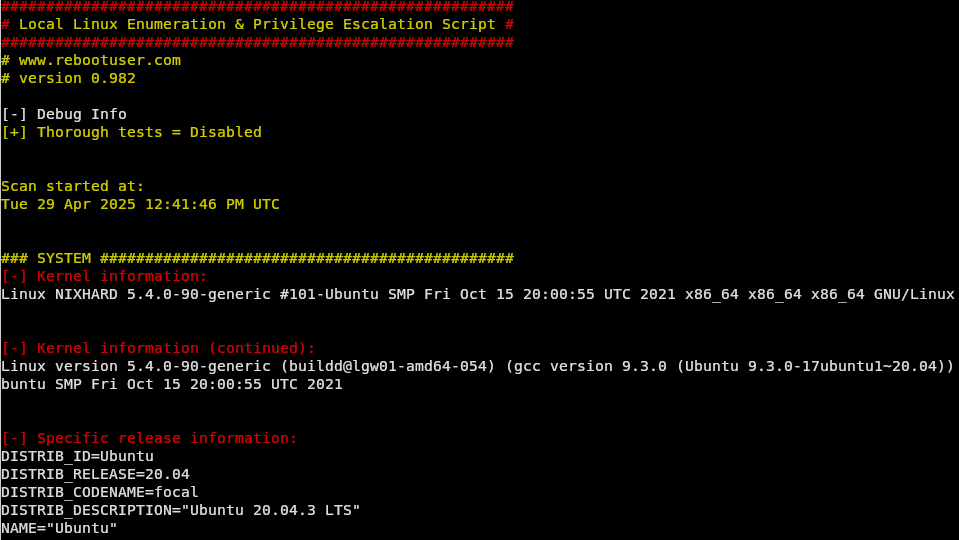959x540 pixels.
Task: Click the version 0.982 line
Action: point(68,78)
